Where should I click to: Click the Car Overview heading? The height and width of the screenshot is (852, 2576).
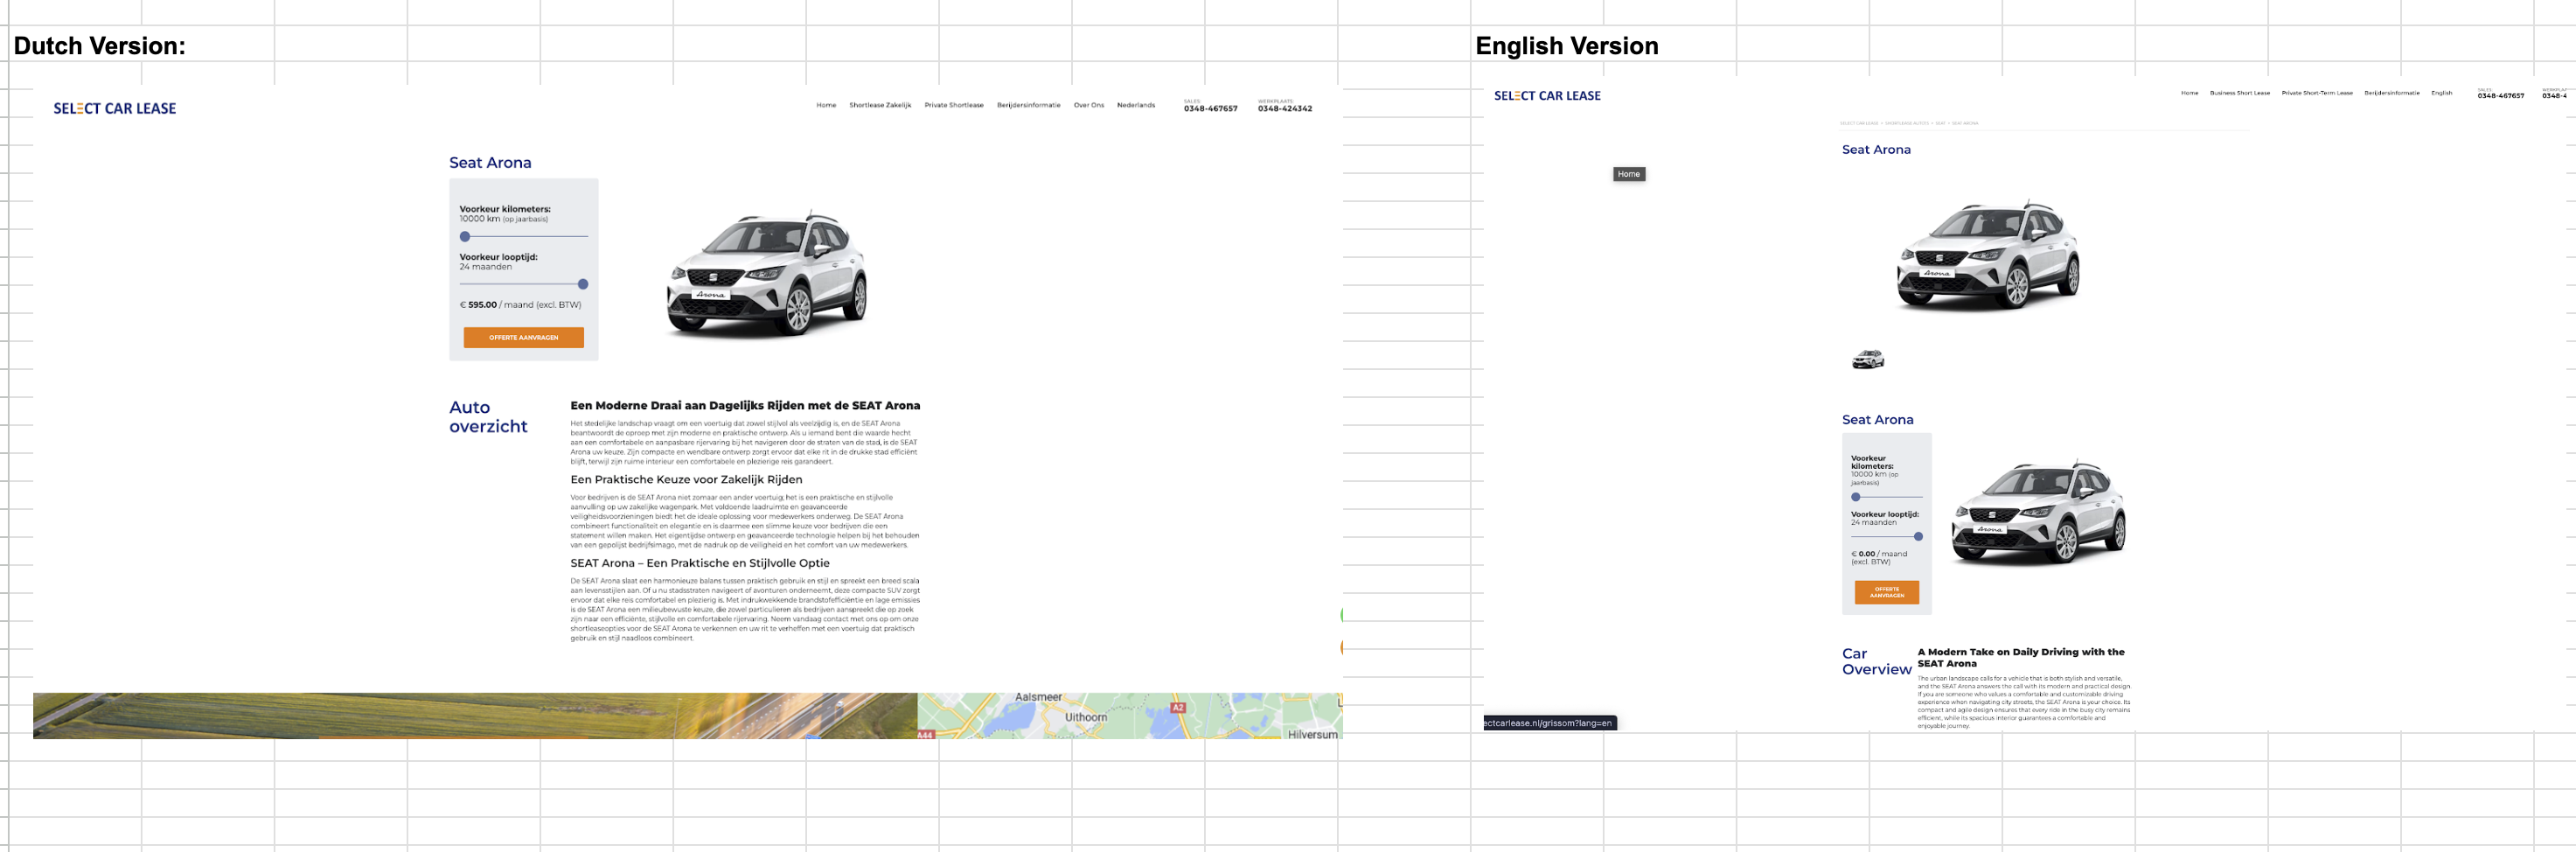point(1877,661)
